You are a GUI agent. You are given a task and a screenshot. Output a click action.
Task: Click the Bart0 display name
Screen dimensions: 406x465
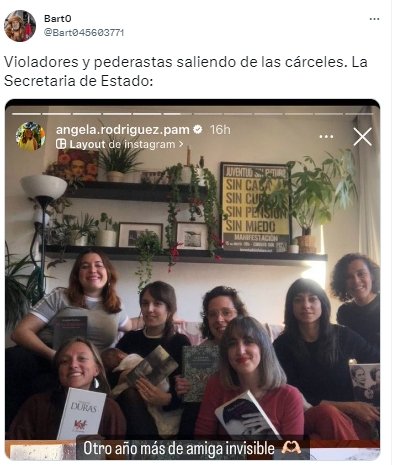point(57,18)
